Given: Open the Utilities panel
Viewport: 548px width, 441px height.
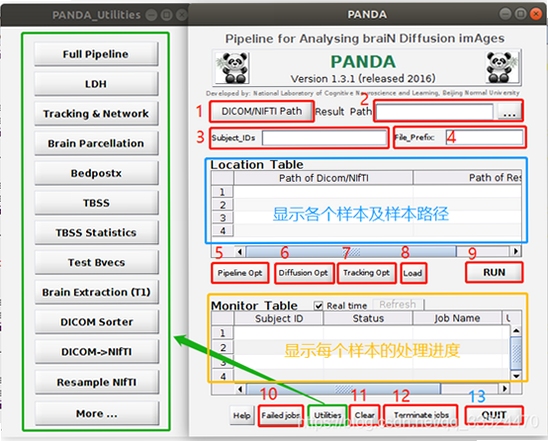Looking at the screenshot, I should [x=327, y=415].
